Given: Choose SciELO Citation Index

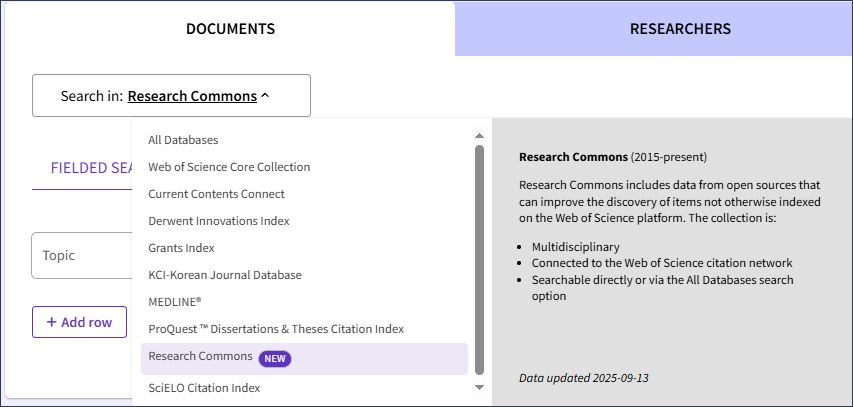Looking at the screenshot, I should tap(204, 388).
